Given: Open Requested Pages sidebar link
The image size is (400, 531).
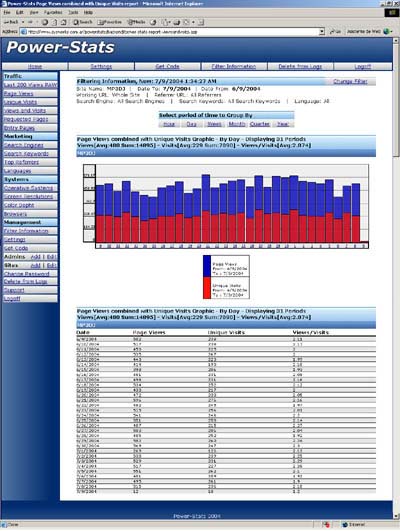Looking at the screenshot, I should coord(26,119).
